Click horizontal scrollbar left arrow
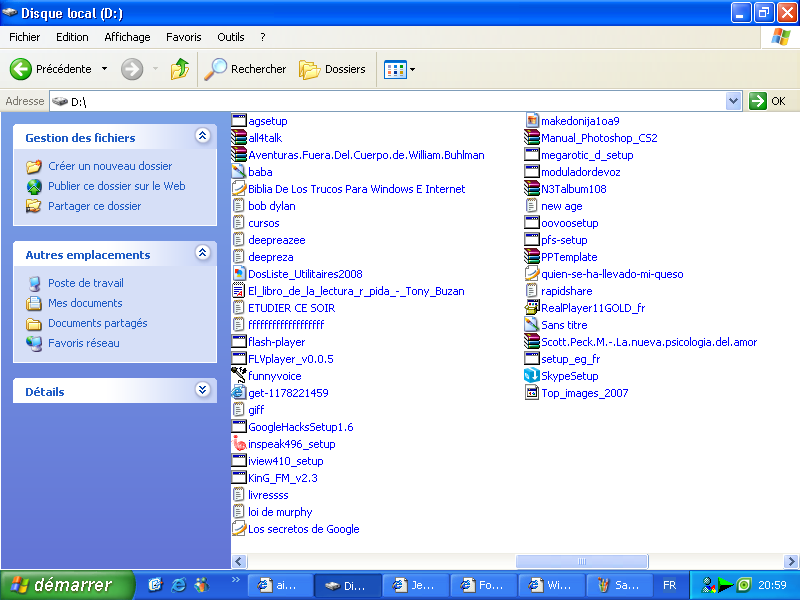This screenshot has height=600, width=800. pos(239,561)
